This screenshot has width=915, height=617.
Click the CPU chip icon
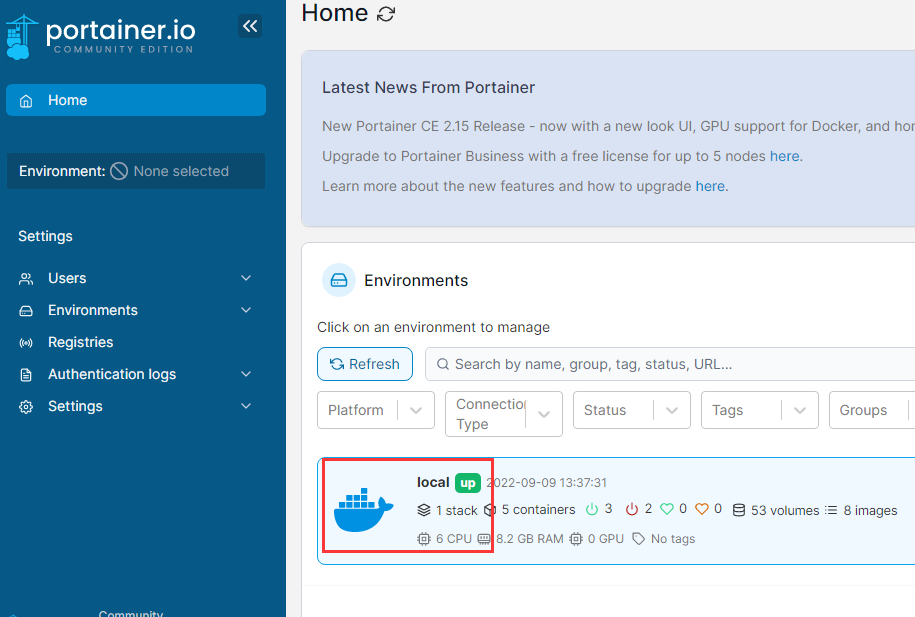[x=424, y=539]
